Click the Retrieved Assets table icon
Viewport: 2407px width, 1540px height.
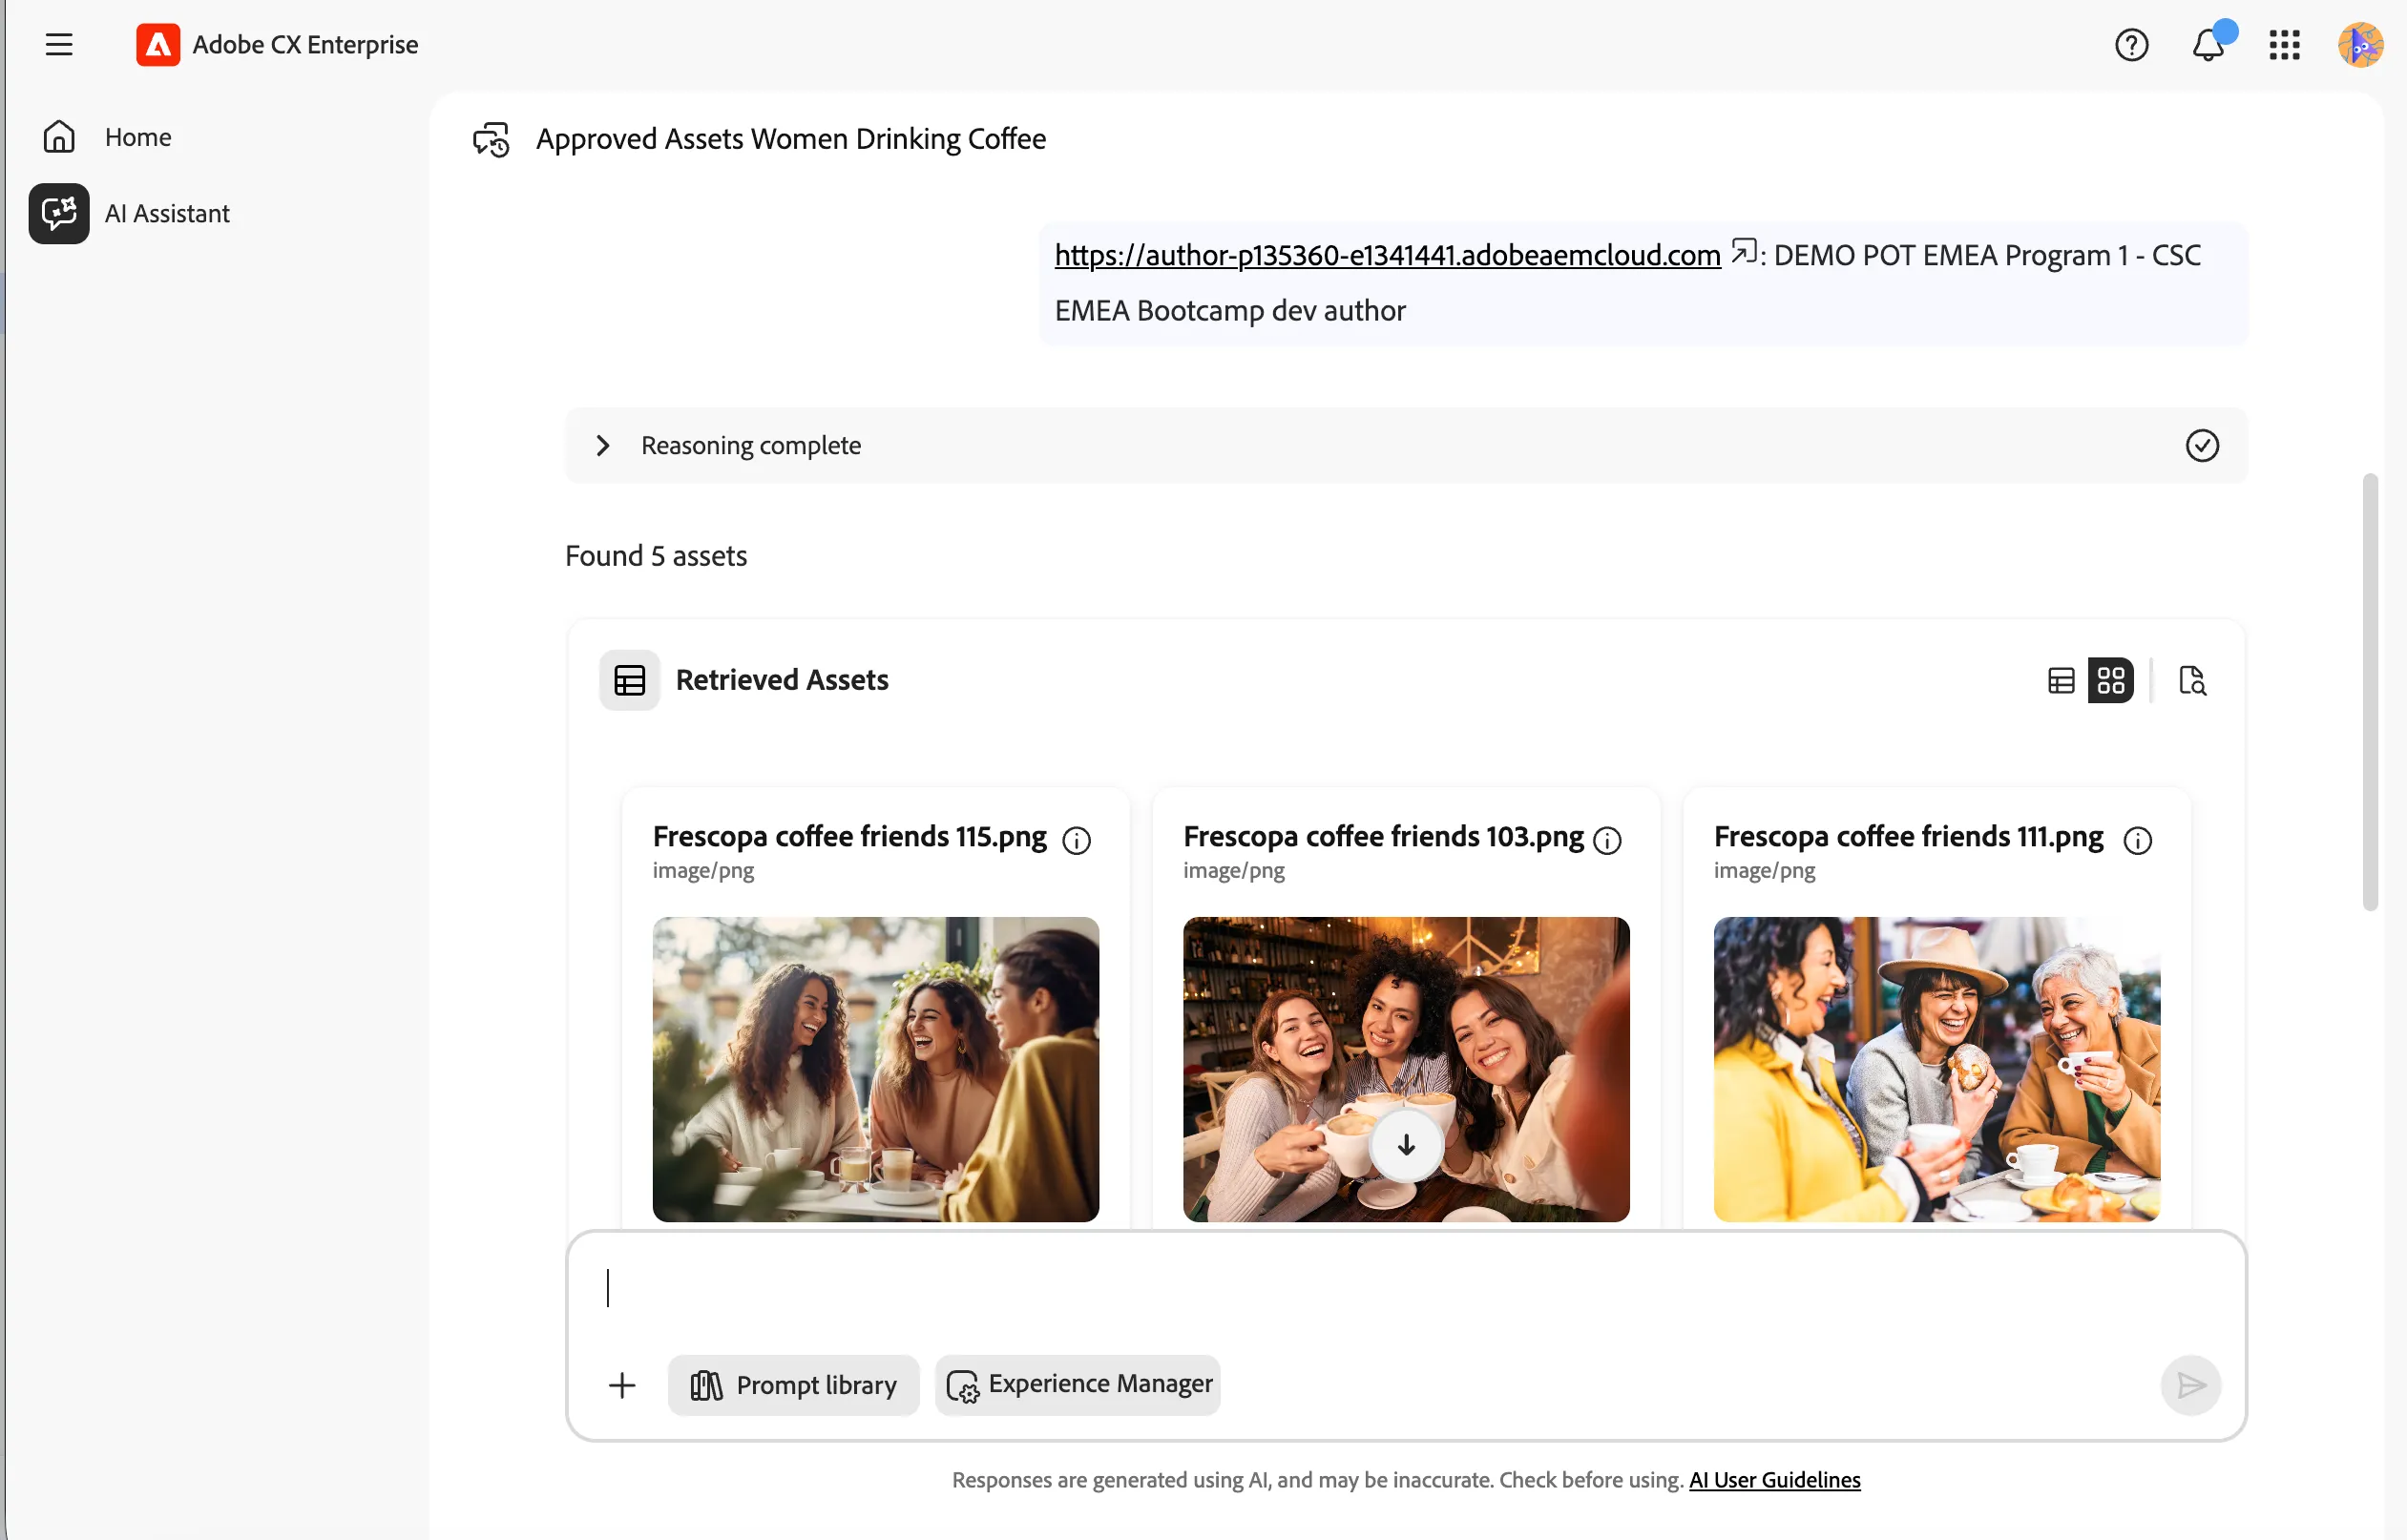629,681
